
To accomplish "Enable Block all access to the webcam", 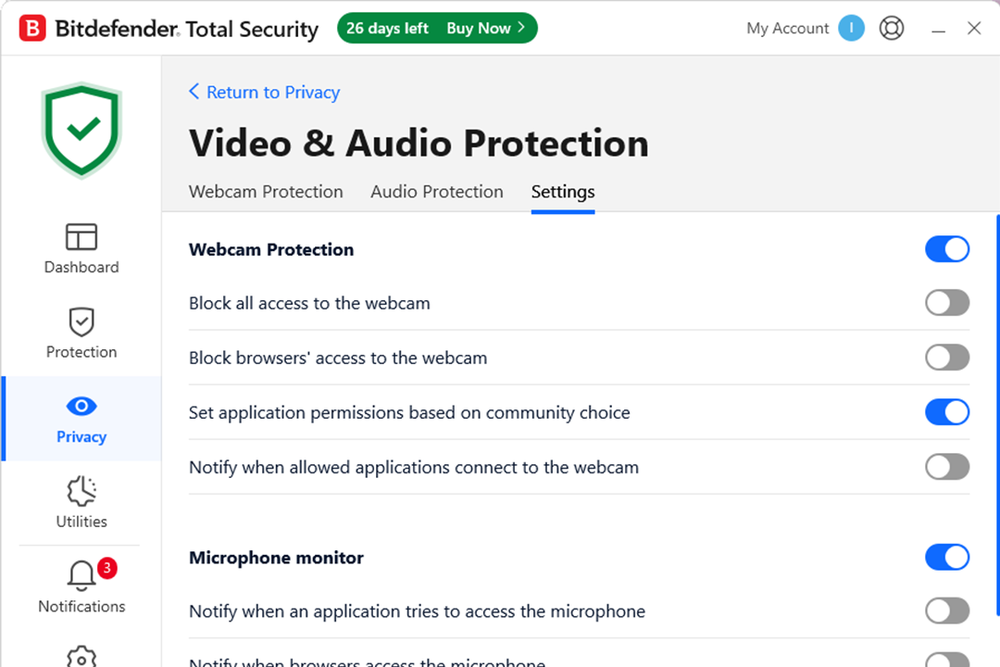I will 947,303.
